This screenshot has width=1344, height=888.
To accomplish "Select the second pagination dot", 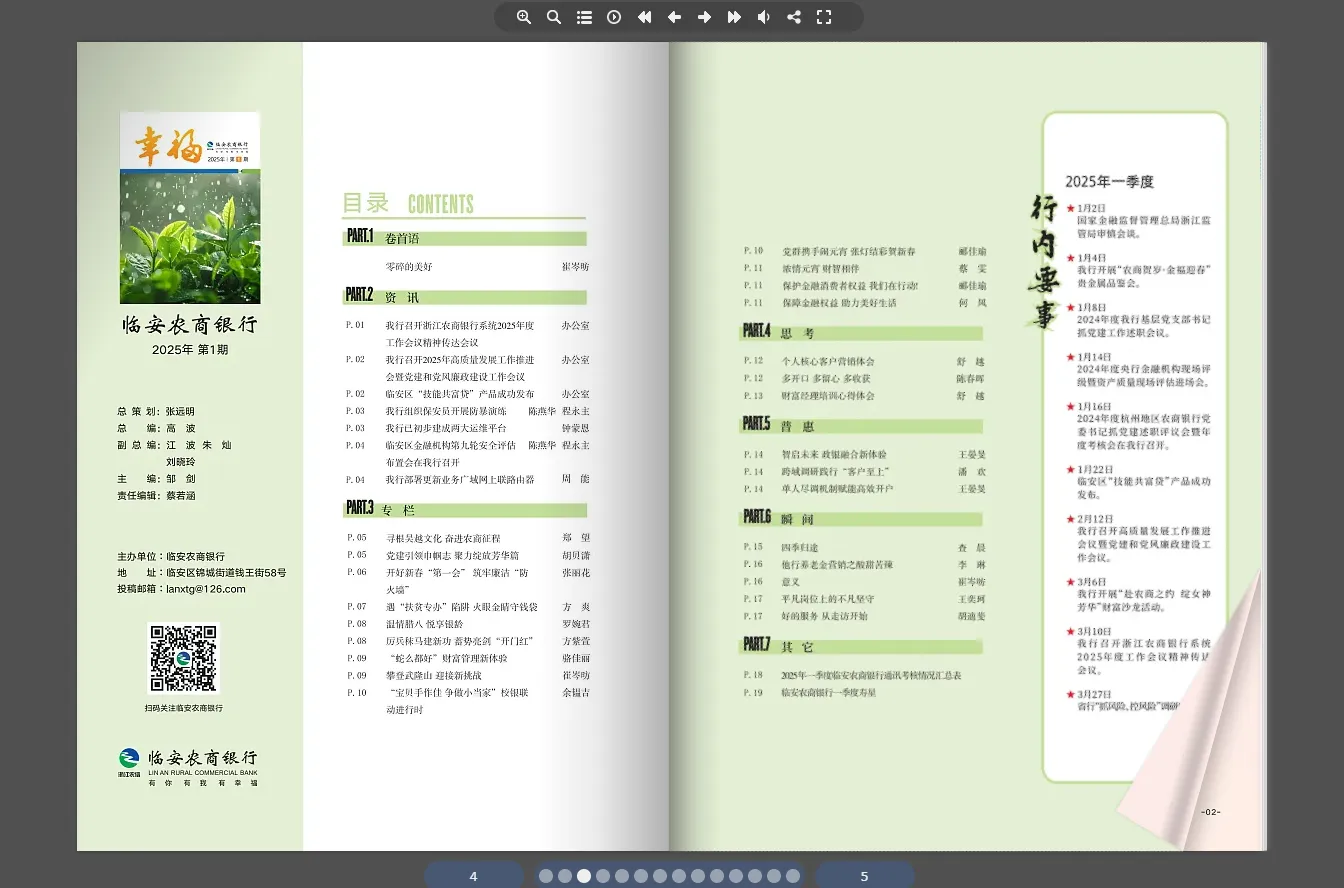I will point(565,876).
